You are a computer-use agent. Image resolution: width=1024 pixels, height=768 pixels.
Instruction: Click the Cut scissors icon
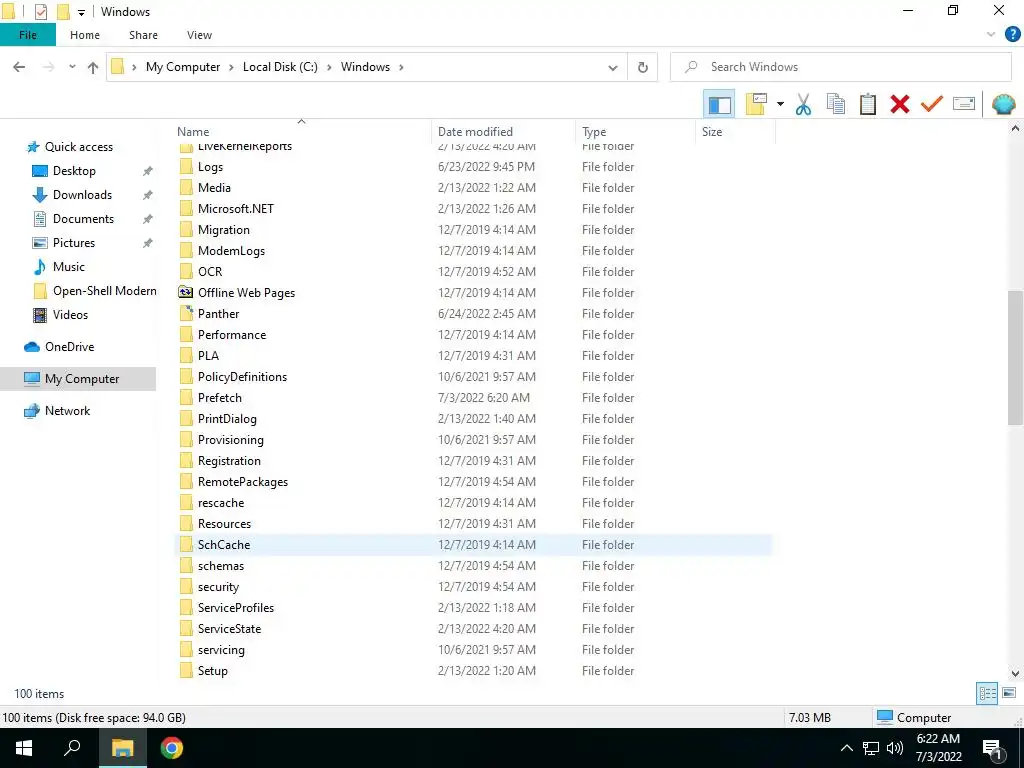(803, 104)
